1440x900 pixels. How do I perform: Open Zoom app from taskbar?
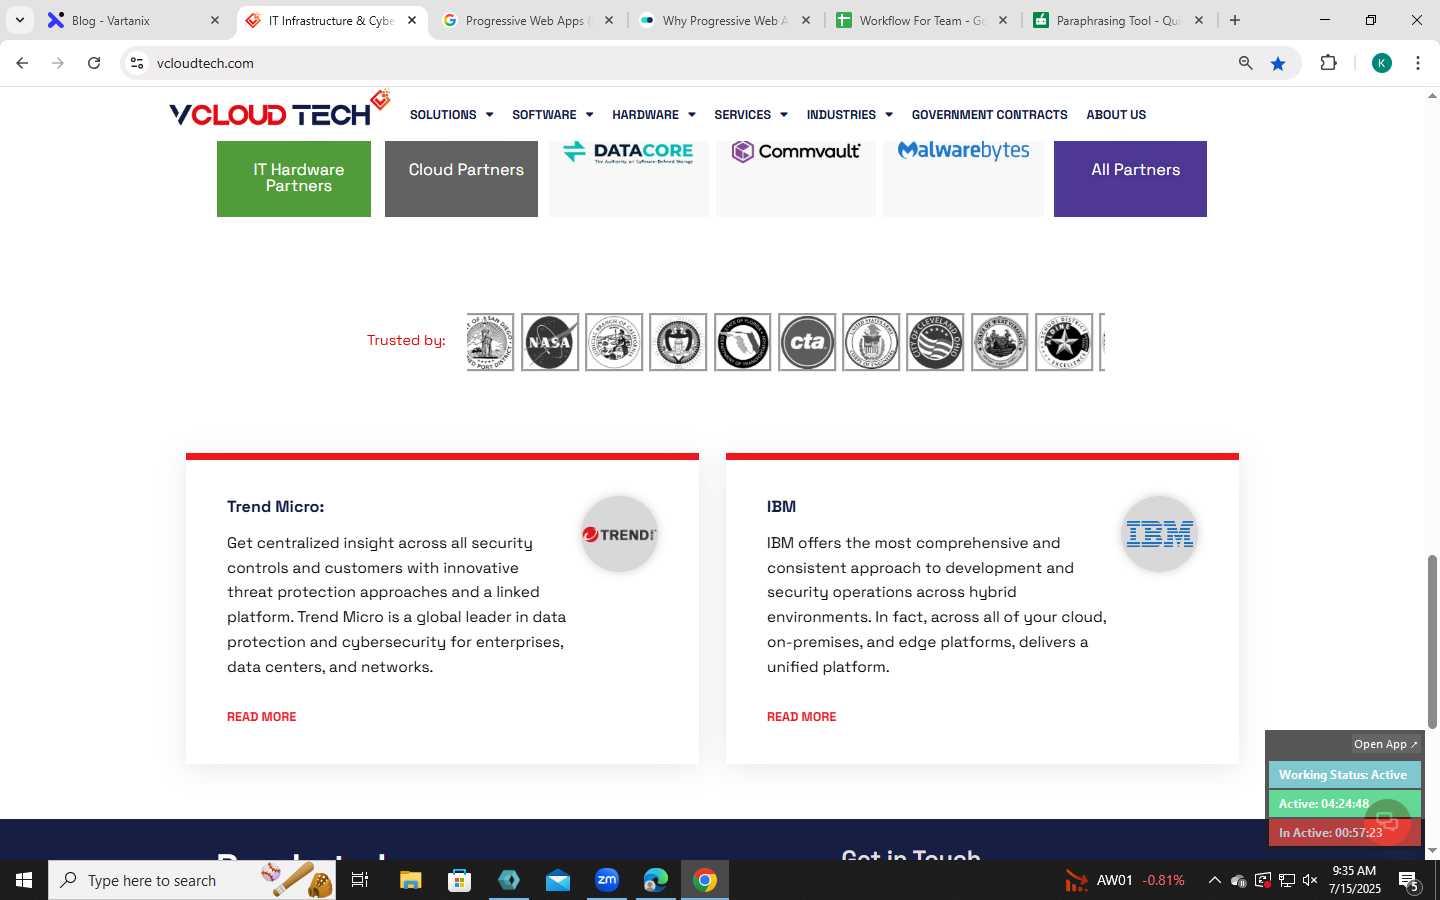click(607, 880)
